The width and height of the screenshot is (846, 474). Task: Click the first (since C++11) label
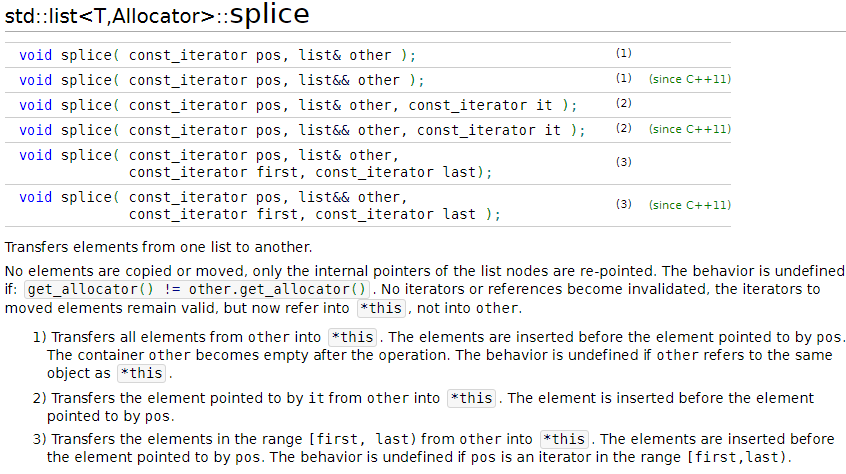point(690,79)
